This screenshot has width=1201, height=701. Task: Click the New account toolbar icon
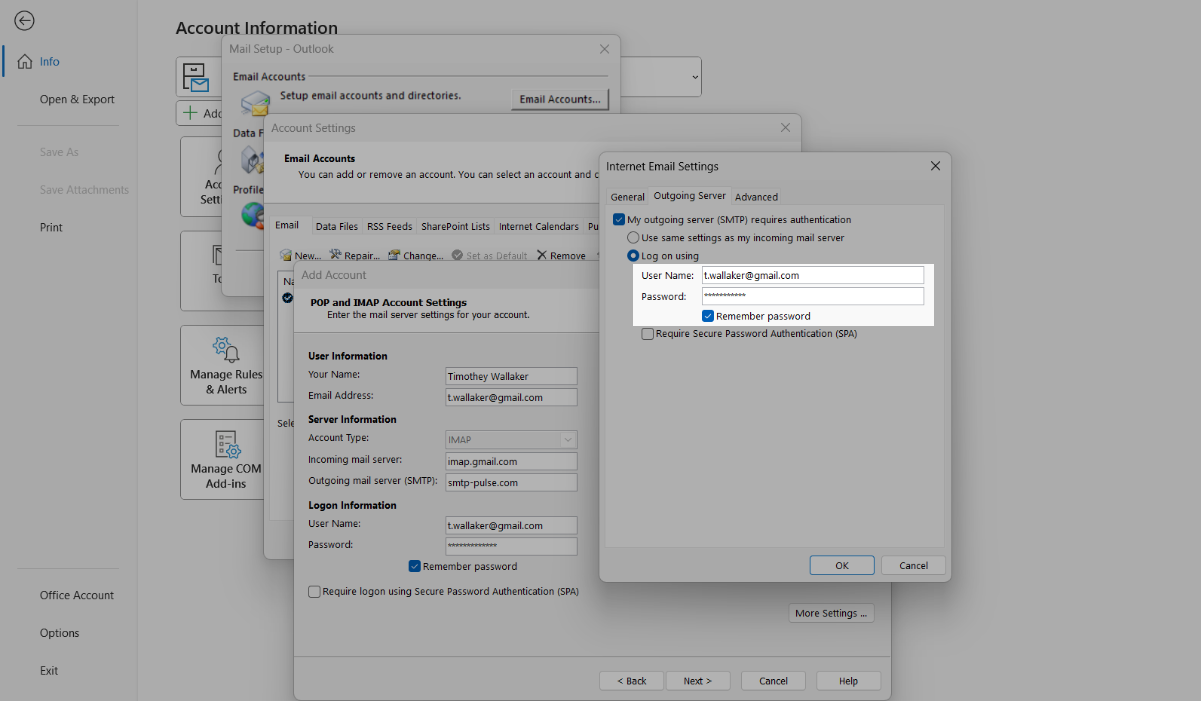286,256
